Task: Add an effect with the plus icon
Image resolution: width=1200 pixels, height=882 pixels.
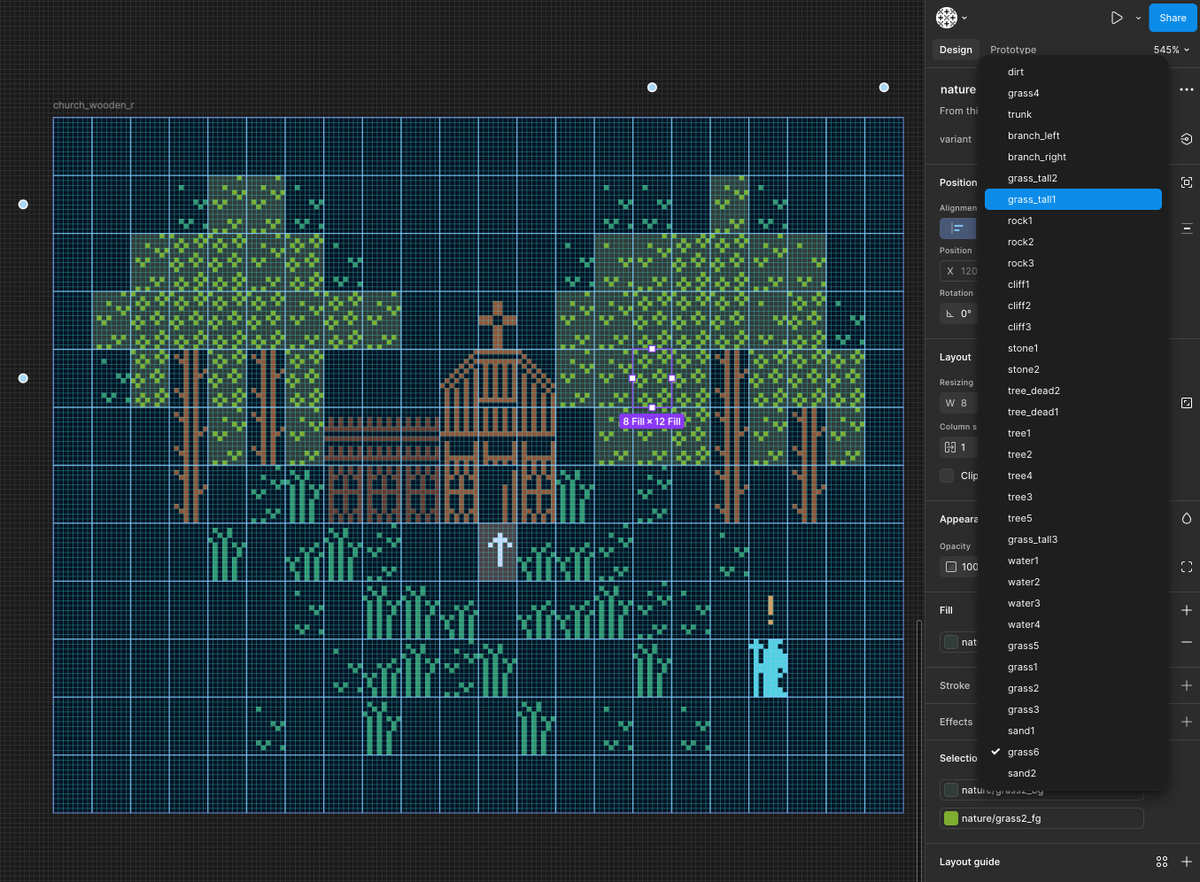Action: pyautogui.click(x=1186, y=722)
